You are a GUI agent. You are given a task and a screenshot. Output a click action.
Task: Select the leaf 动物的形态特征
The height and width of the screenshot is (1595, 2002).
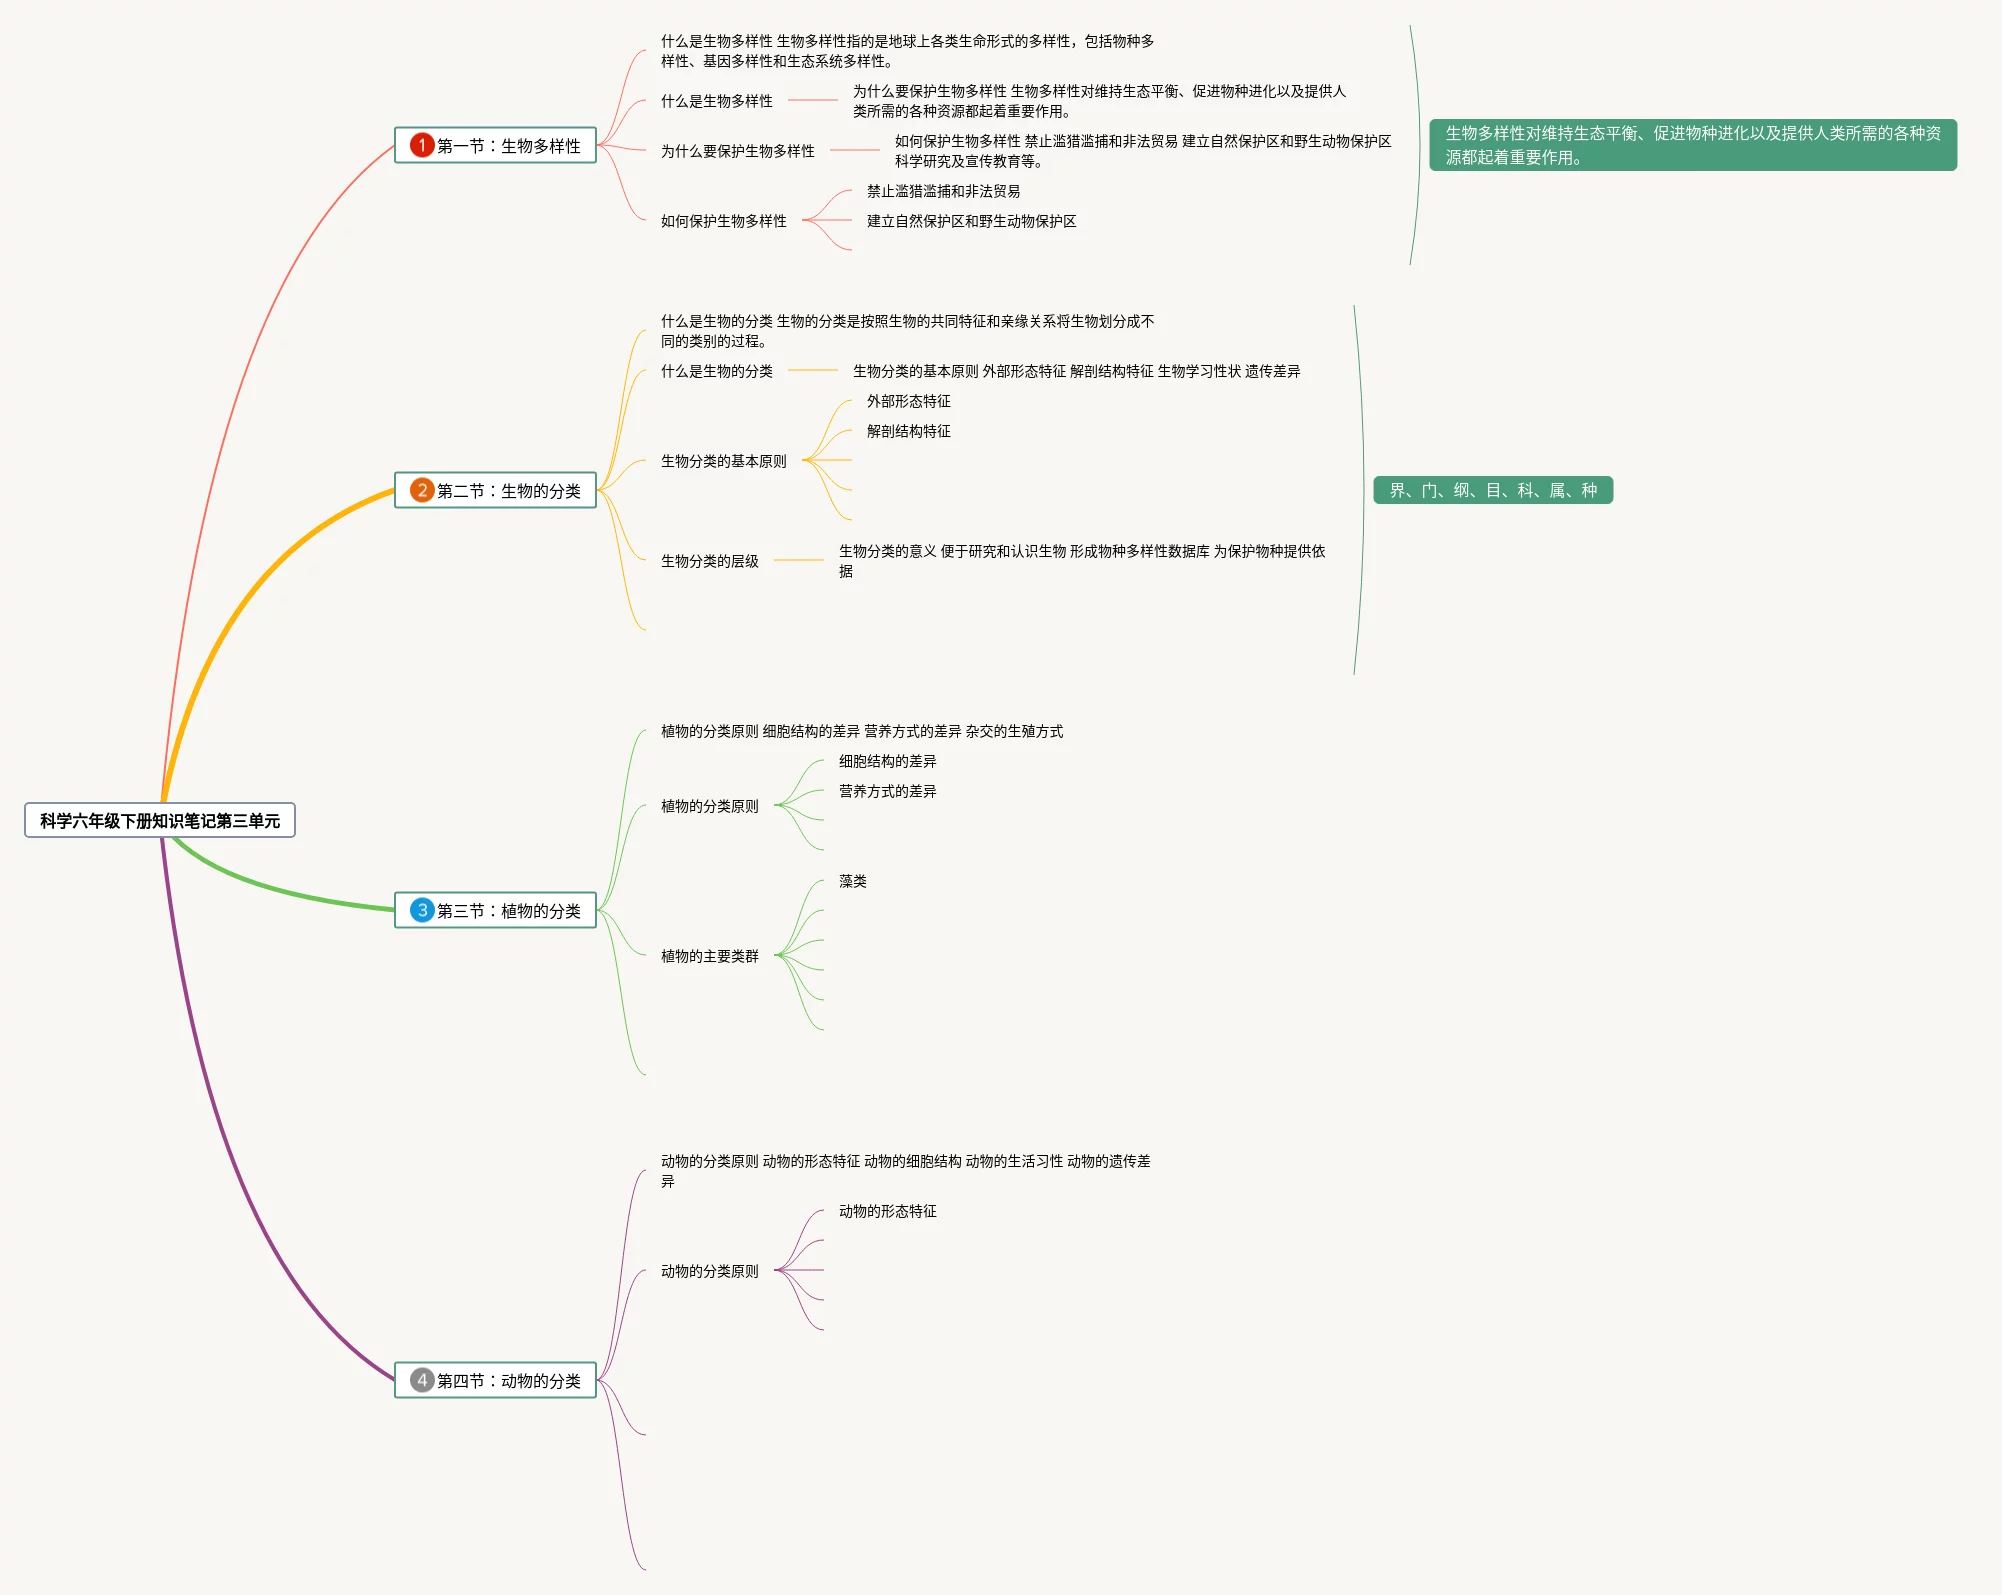coord(887,1211)
